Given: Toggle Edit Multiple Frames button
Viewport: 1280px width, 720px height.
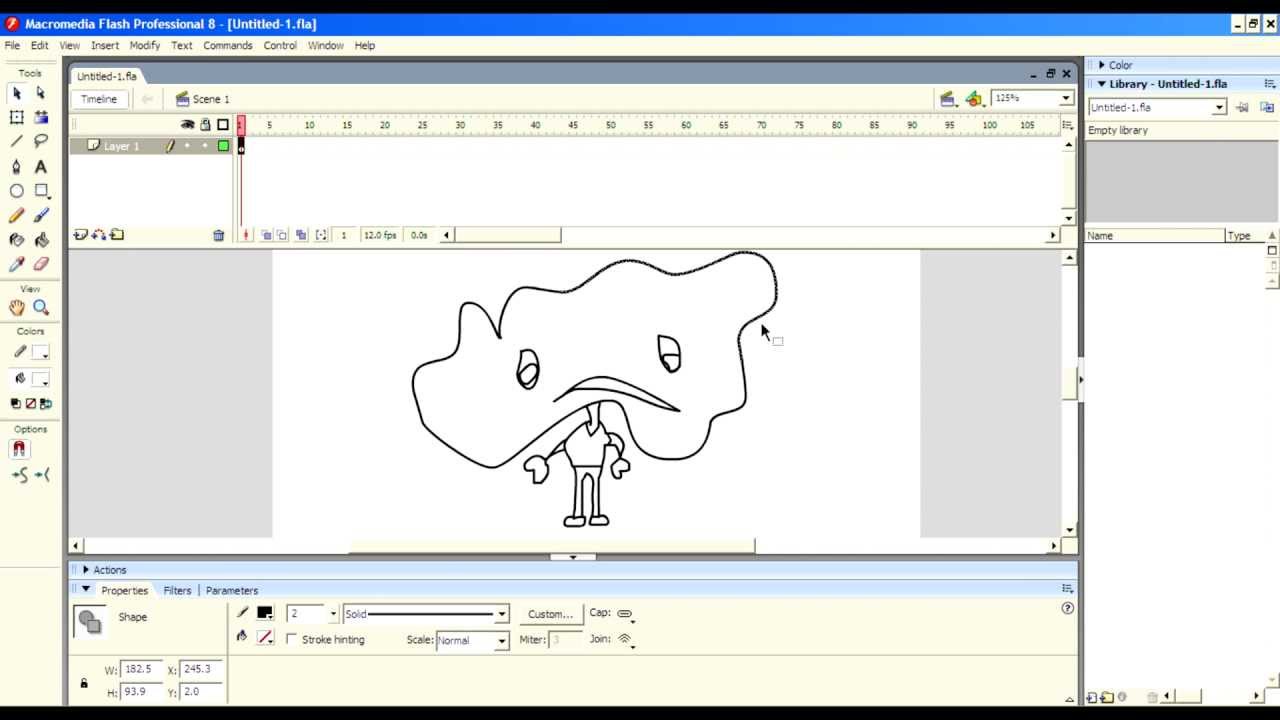Looking at the screenshot, I should click(301, 235).
